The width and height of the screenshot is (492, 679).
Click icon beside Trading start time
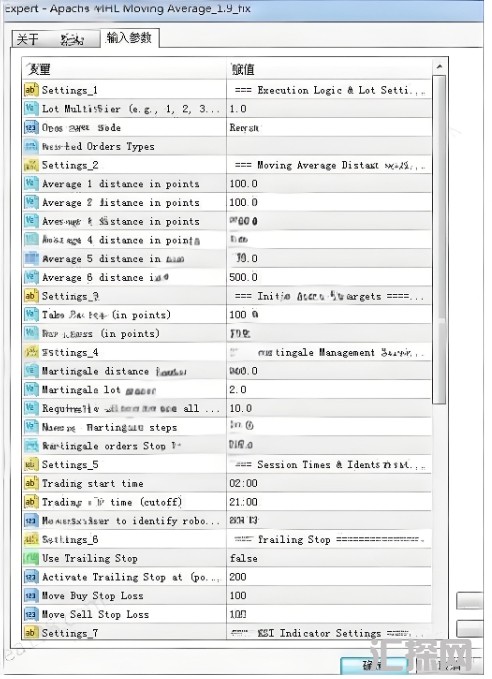(x=31, y=483)
